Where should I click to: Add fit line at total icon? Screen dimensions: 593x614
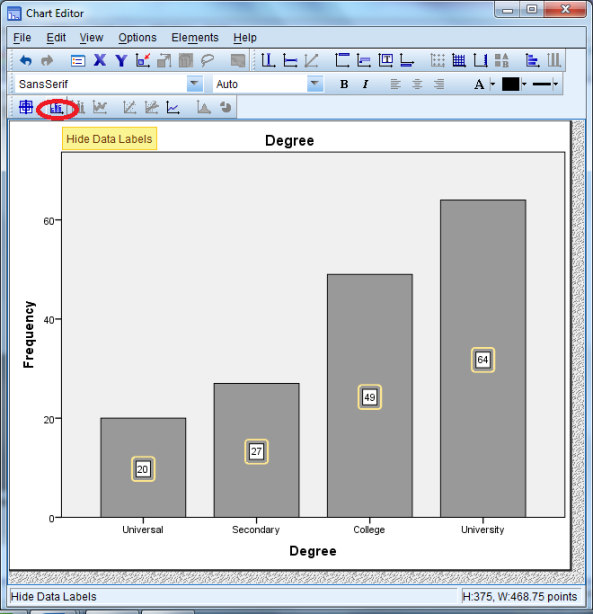(x=130, y=107)
